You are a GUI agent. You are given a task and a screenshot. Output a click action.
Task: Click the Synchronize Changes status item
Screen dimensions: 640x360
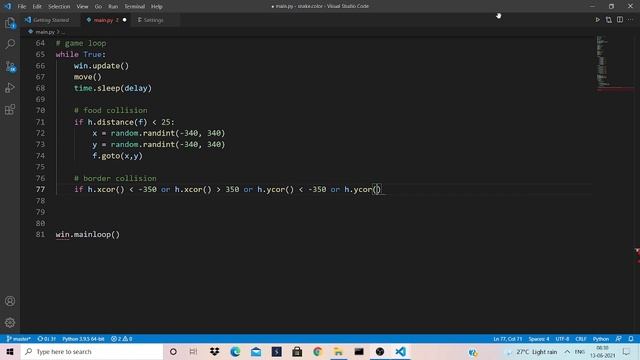coord(47,339)
